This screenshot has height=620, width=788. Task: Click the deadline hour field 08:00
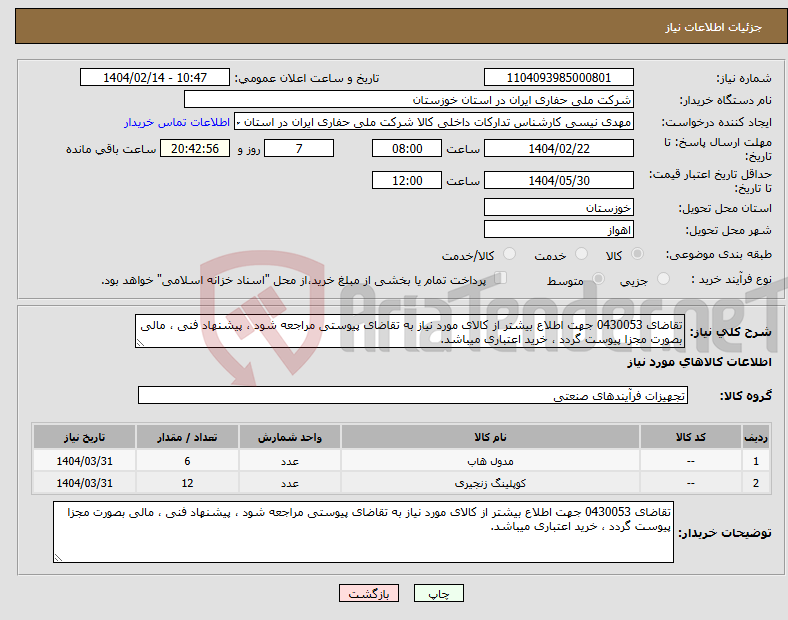point(407,148)
